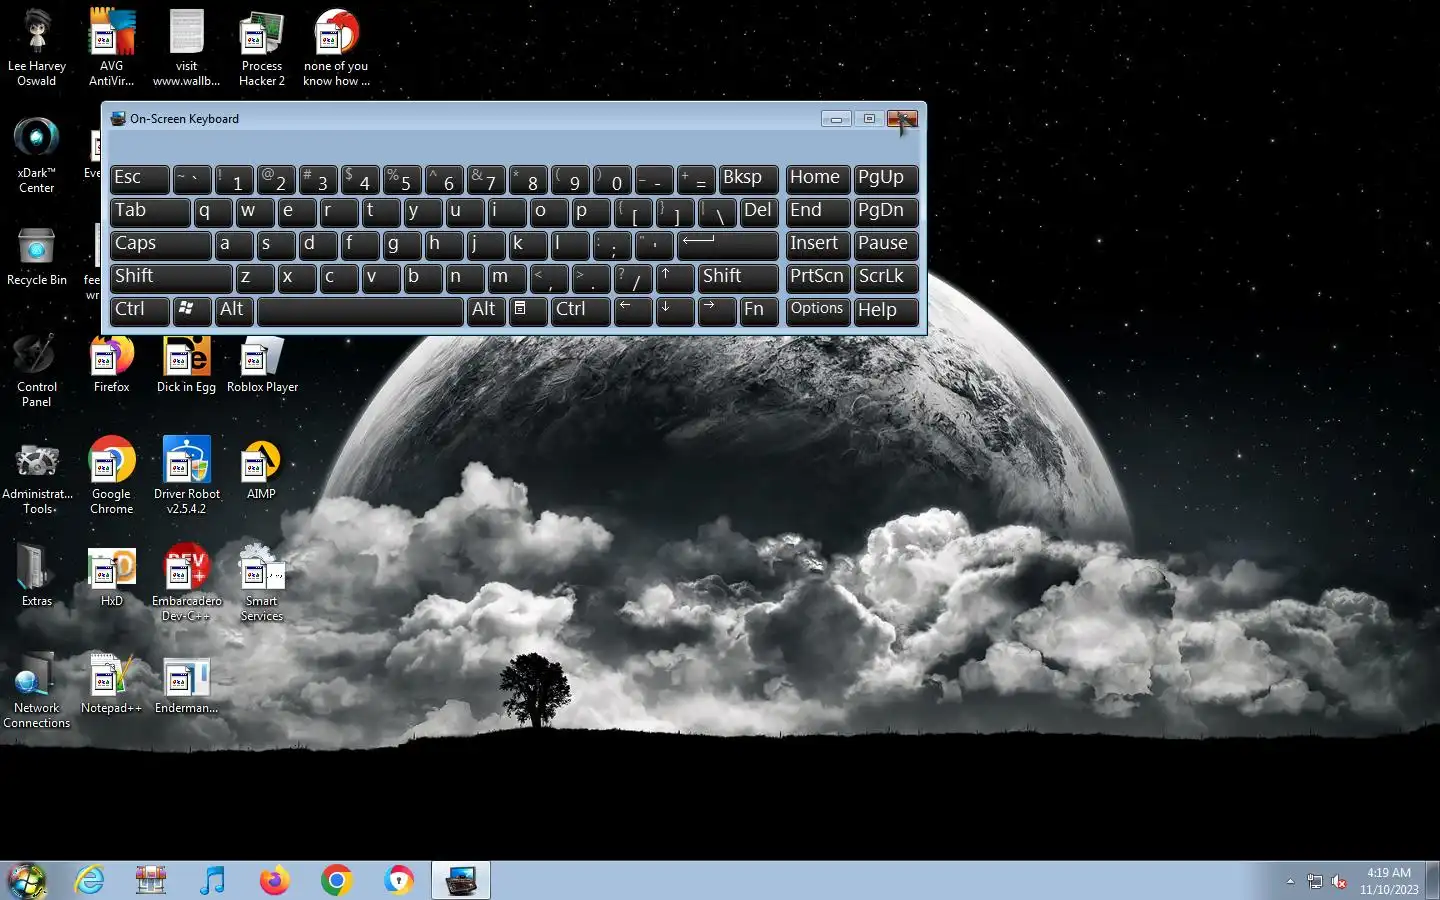
Task: Open the music note app in taskbar
Action: click(x=212, y=881)
